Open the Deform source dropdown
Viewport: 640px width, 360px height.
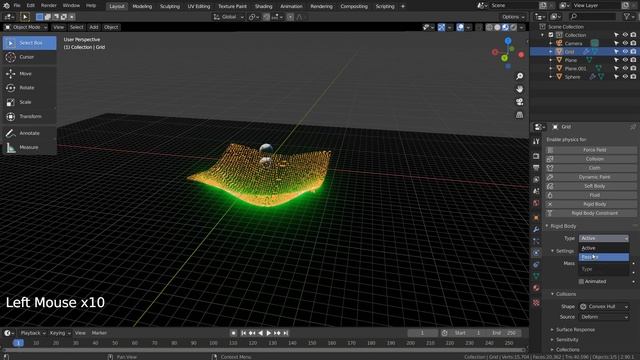pyautogui.click(x=603, y=317)
